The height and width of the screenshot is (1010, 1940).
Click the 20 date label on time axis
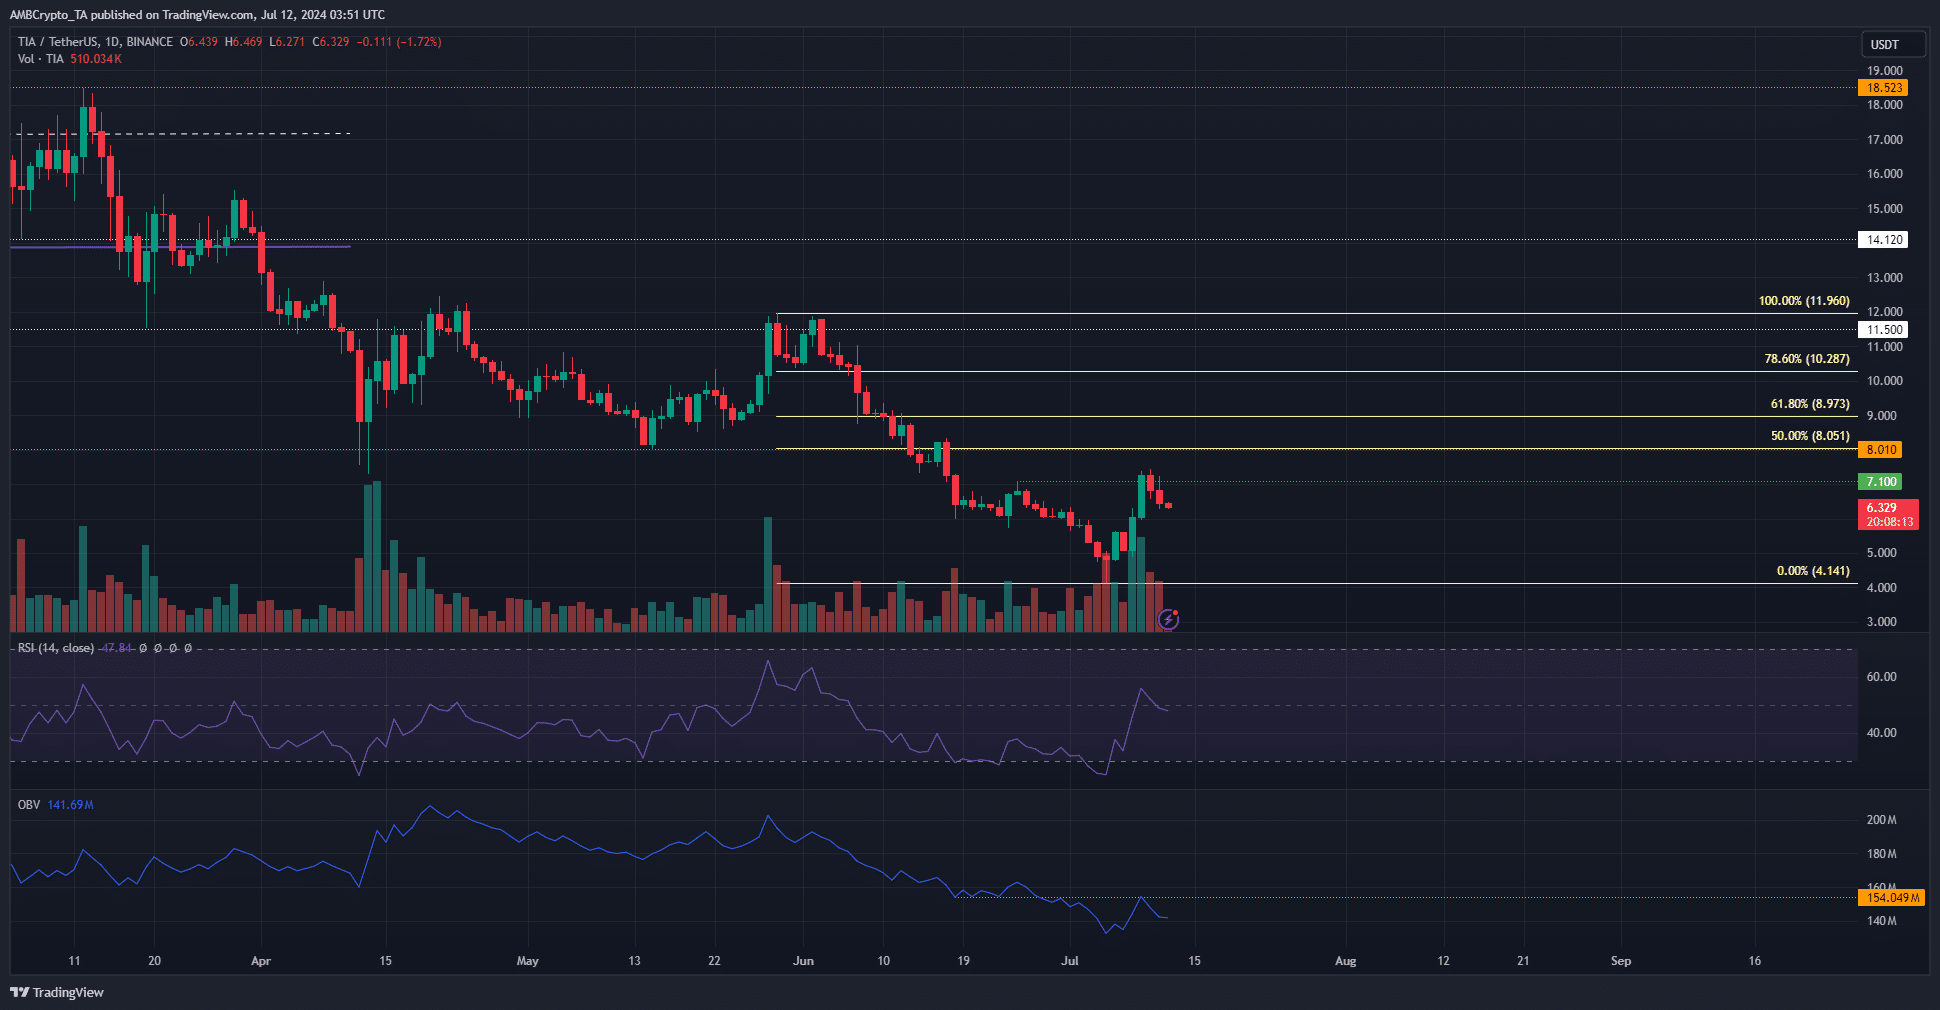(154, 961)
